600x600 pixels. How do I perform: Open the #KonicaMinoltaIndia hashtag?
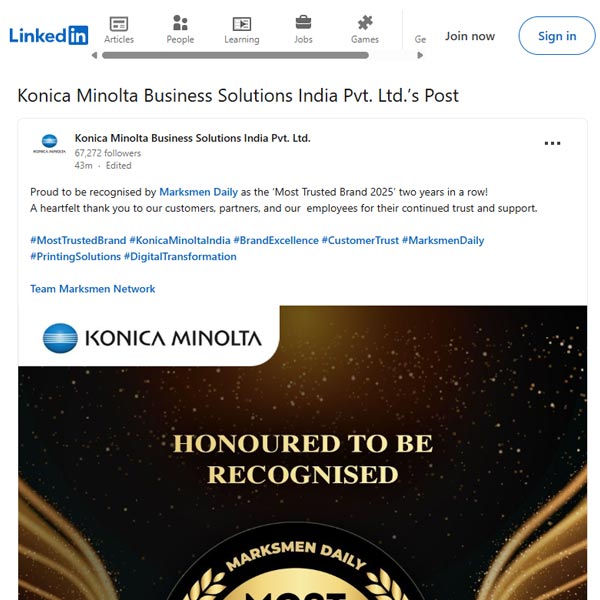click(x=180, y=240)
